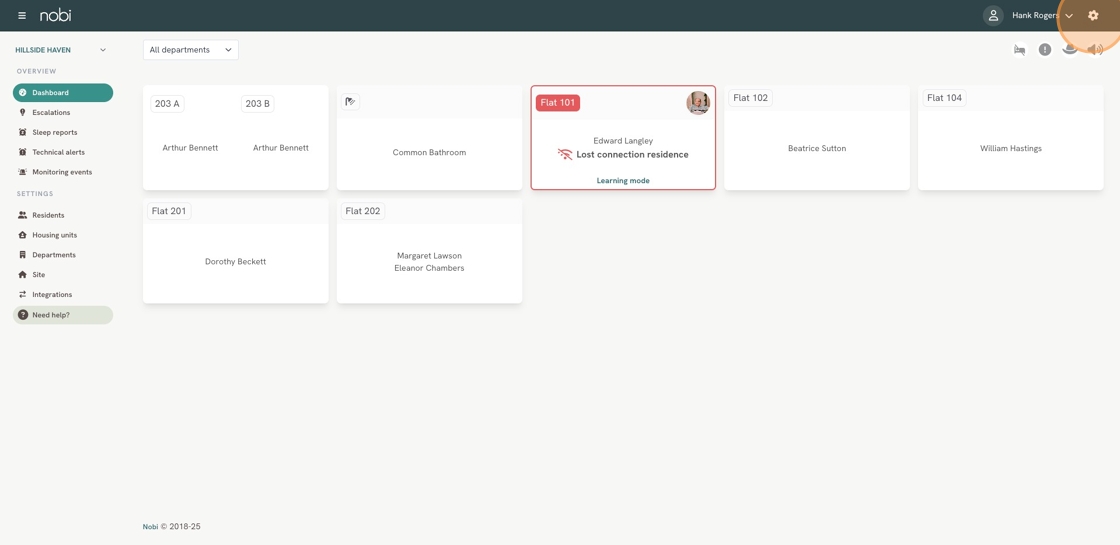Click the nobi logo
Image resolution: width=1120 pixels, height=545 pixels.
(55, 16)
